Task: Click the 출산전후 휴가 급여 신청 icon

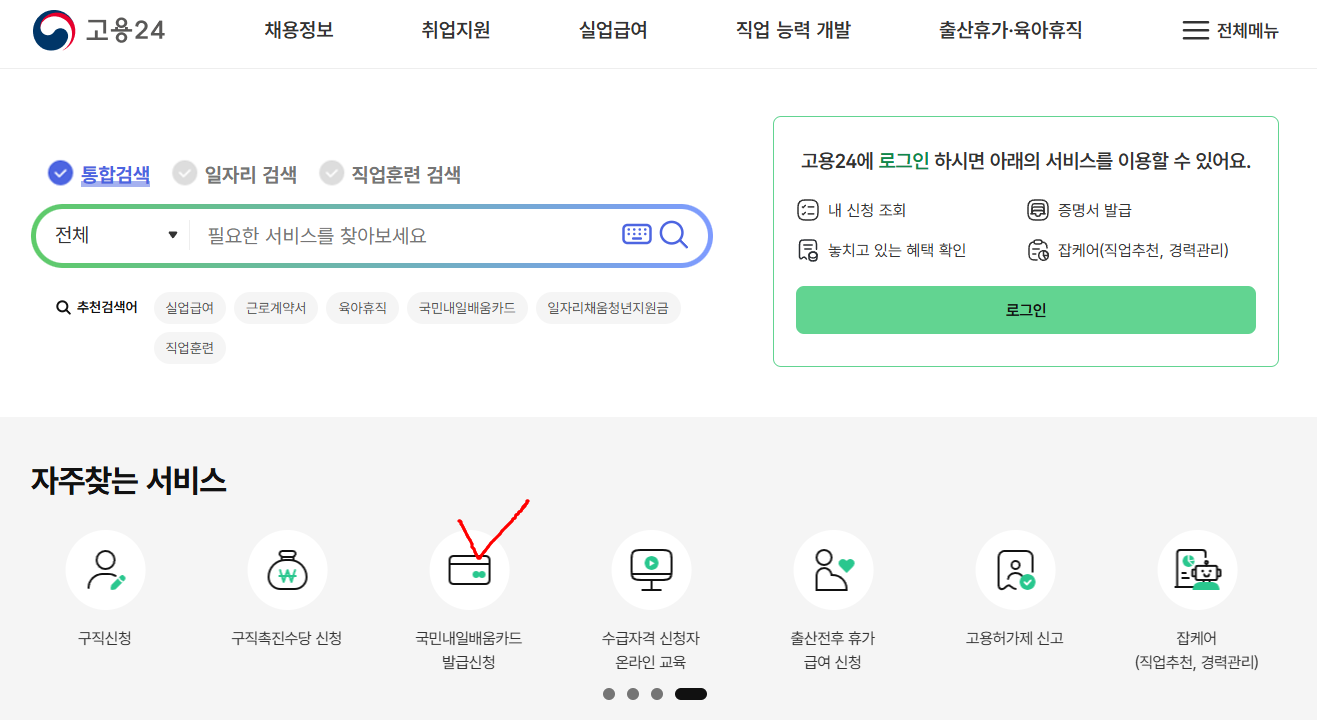Action: pyautogui.click(x=833, y=570)
